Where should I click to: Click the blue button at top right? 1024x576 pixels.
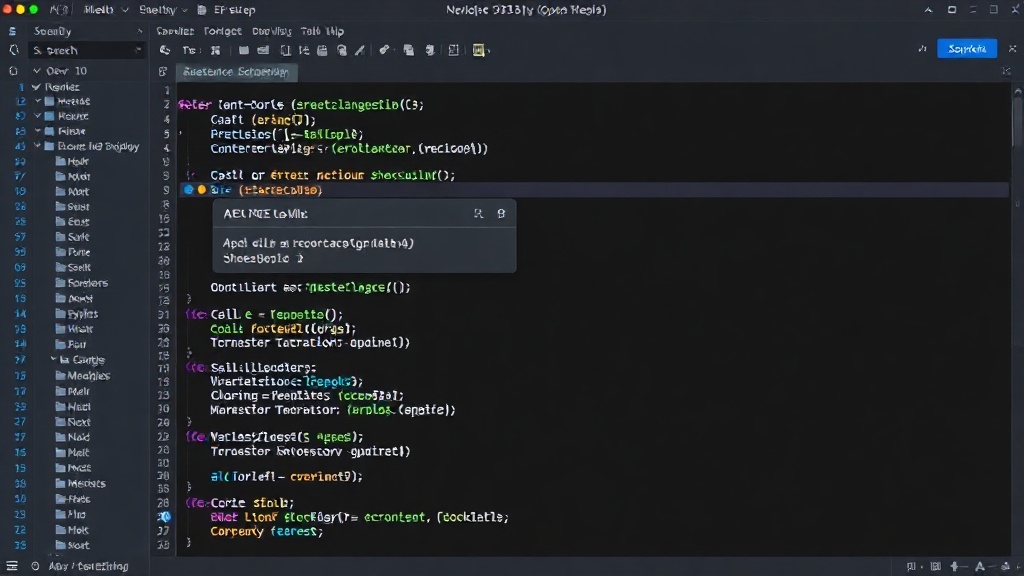967,49
